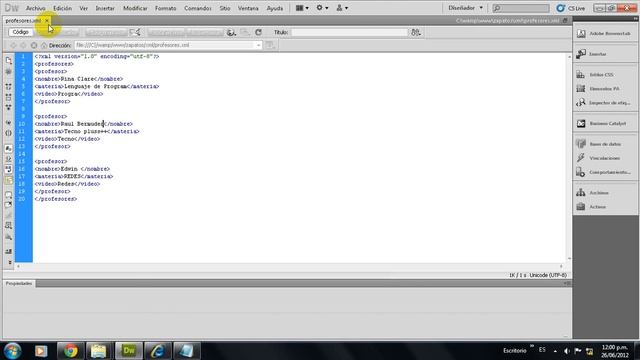The height and width of the screenshot is (360, 640).
Task: Select the Propiedades panel tab
Action: point(19,283)
